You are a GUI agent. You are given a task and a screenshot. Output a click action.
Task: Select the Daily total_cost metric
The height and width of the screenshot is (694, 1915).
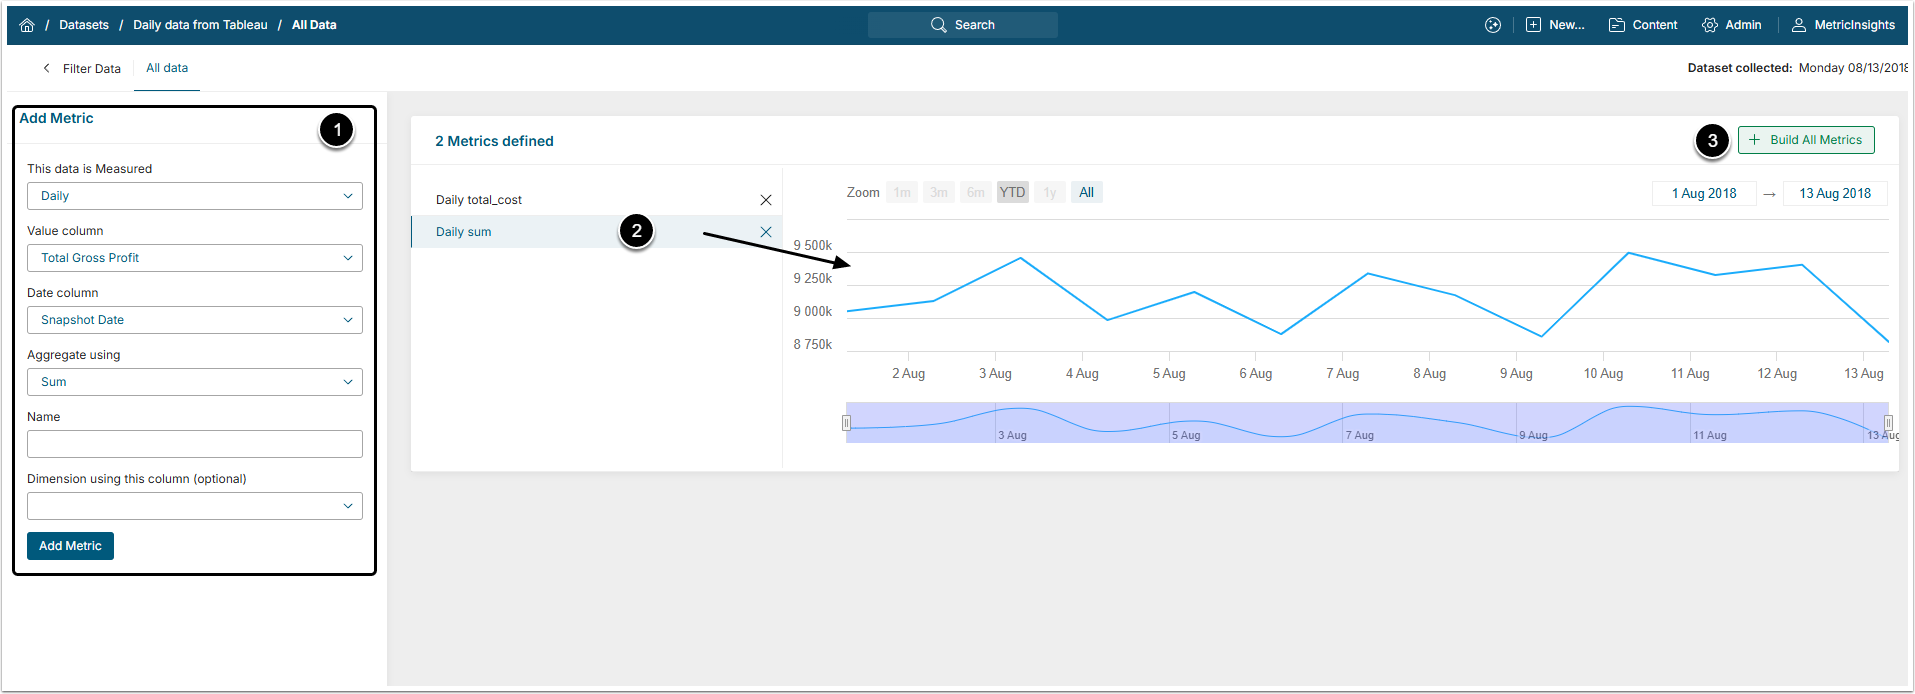479,200
